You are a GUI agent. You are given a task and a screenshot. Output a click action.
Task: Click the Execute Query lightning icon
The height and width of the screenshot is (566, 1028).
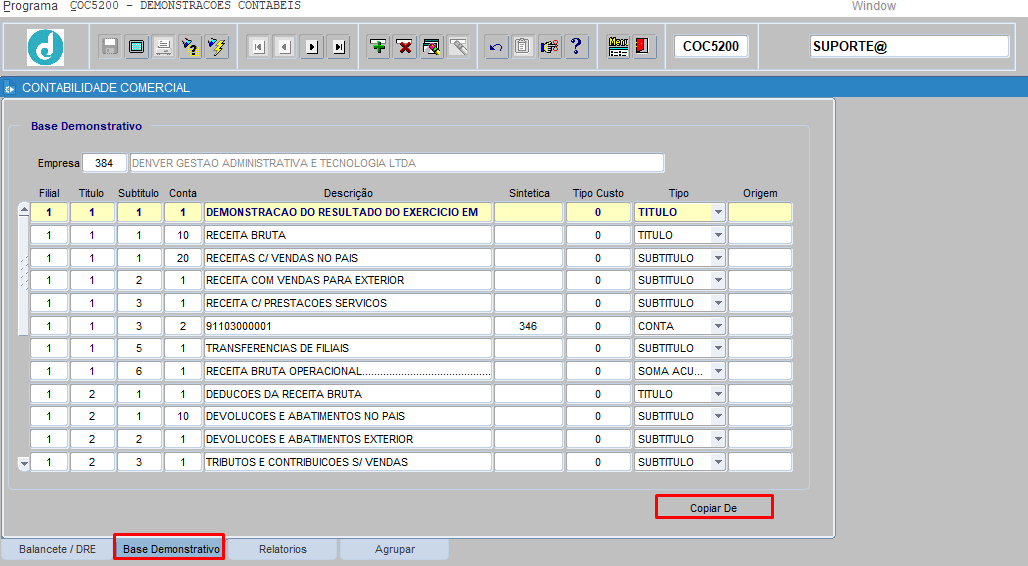216,47
